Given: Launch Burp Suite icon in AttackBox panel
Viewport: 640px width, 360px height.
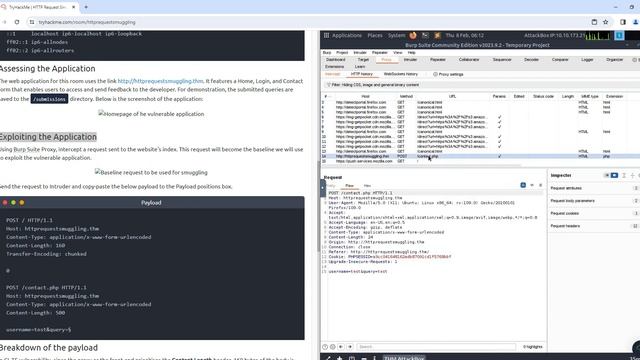Looking at the screenshot, I should pos(438,36).
